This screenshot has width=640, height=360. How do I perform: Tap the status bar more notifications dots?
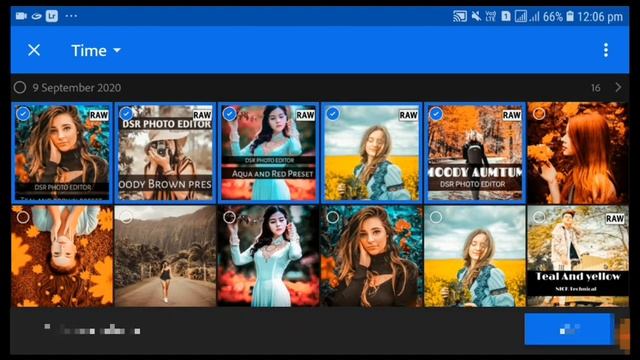(x=71, y=16)
